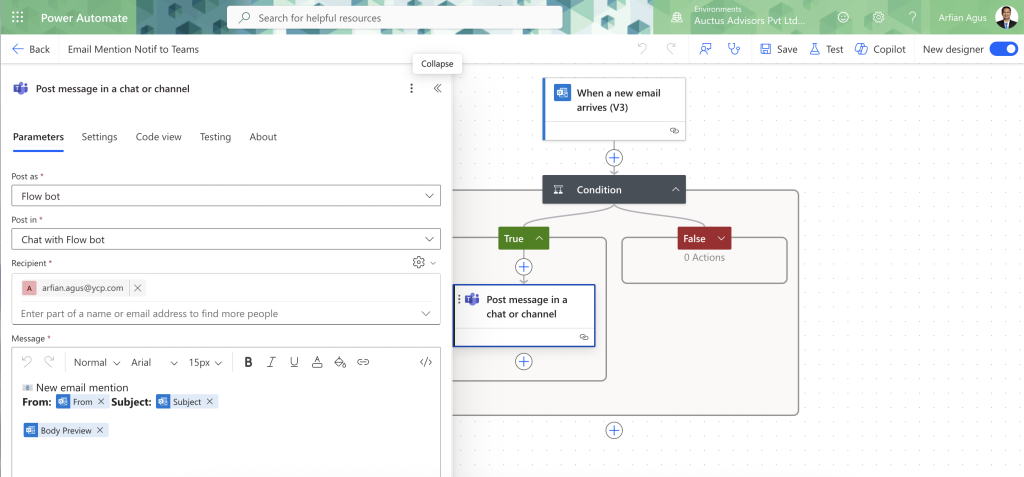Collapse the True branch
The height and width of the screenshot is (477, 1024).
click(539, 238)
